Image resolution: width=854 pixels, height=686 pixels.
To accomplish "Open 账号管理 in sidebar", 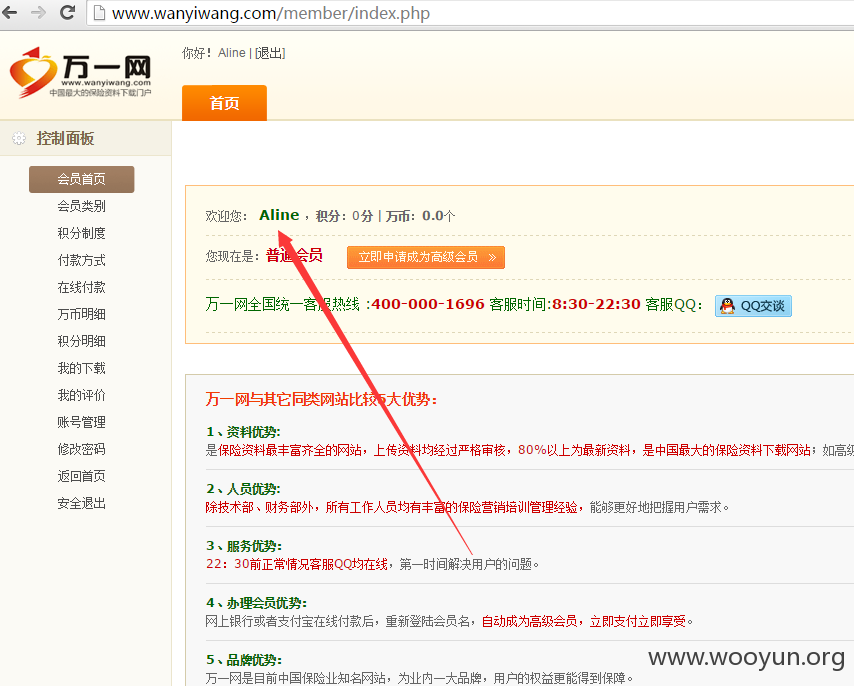I will point(82,422).
